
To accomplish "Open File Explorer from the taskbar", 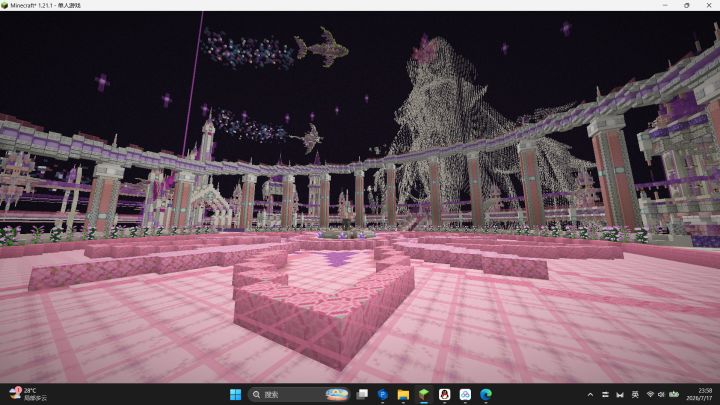I will coord(403,394).
